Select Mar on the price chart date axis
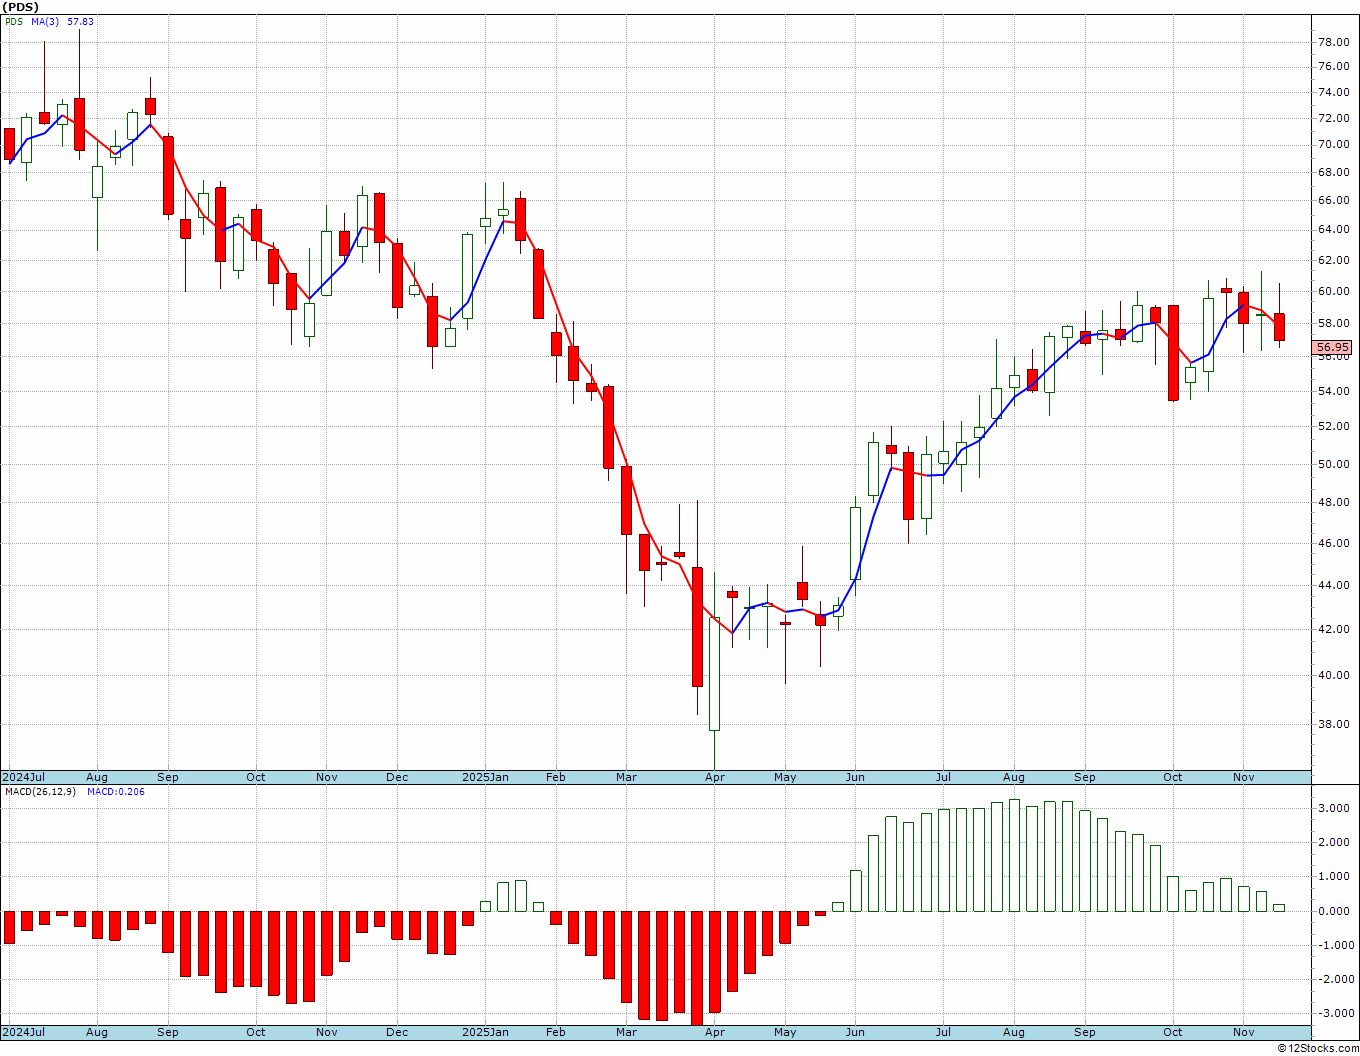The height and width of the screenshot is (1056, 1360). 626,777
